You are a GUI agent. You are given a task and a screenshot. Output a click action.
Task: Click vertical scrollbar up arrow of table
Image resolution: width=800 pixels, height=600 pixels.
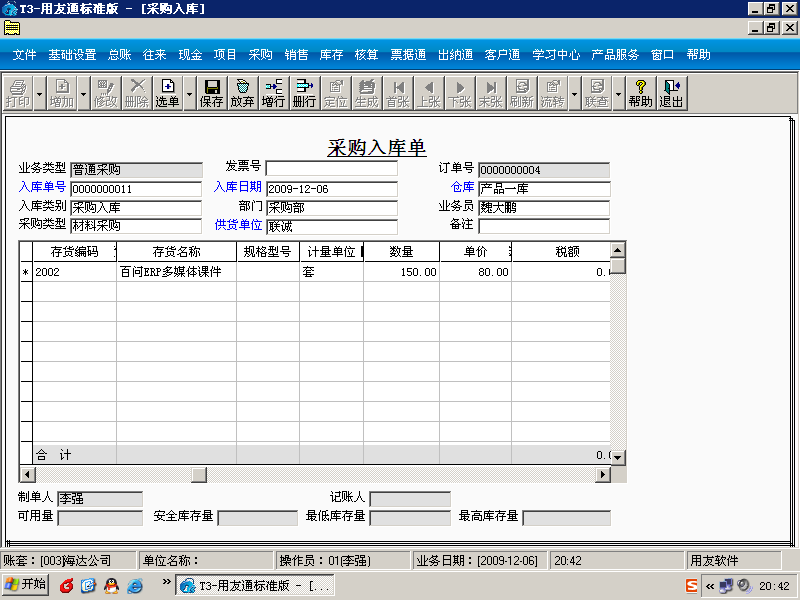(x=618, y=250)
